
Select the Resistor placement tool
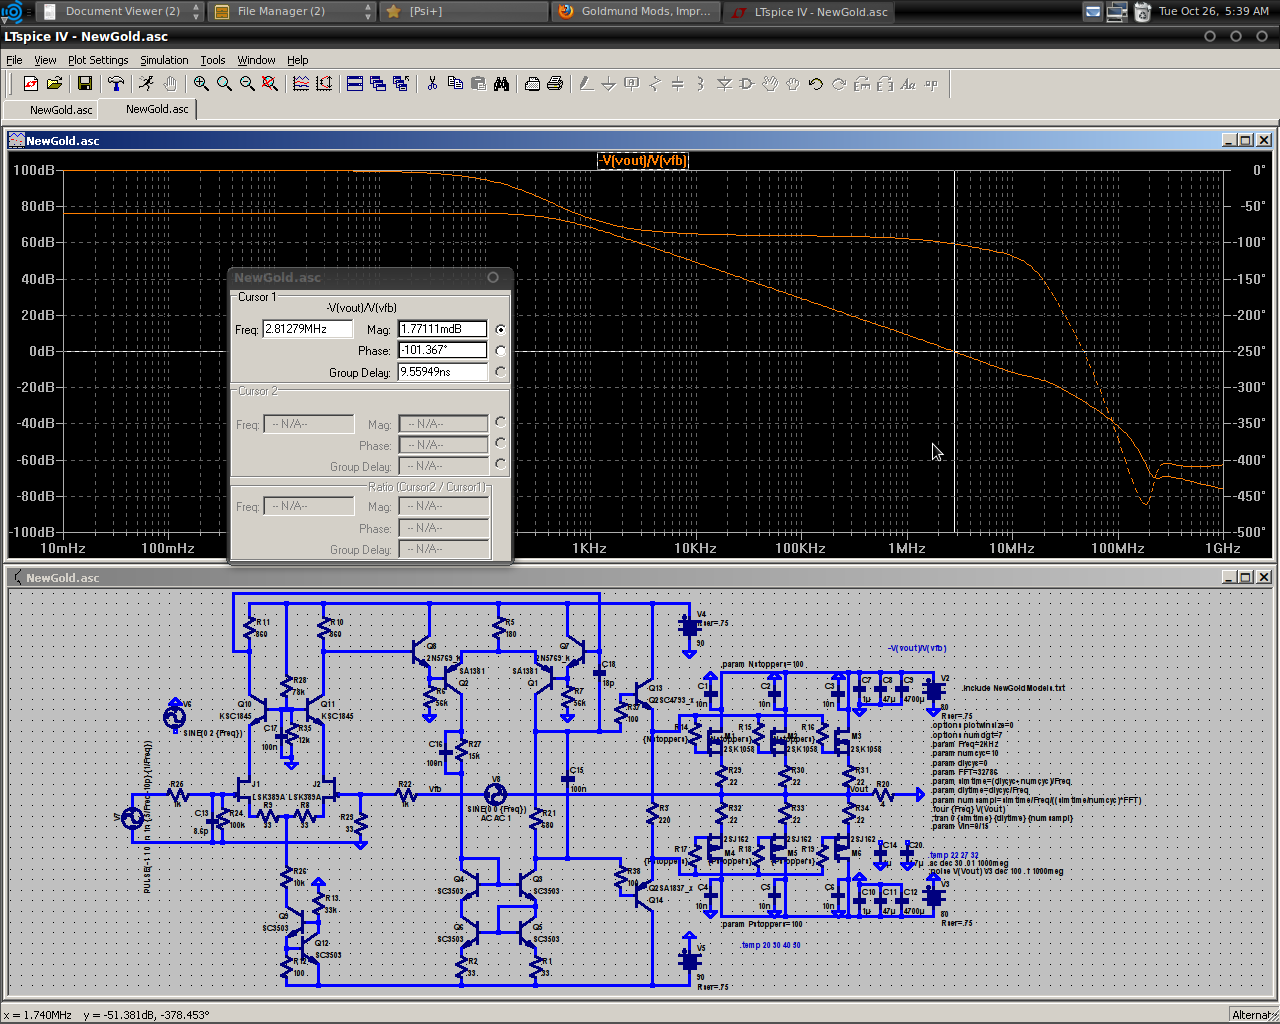point(655,84)
